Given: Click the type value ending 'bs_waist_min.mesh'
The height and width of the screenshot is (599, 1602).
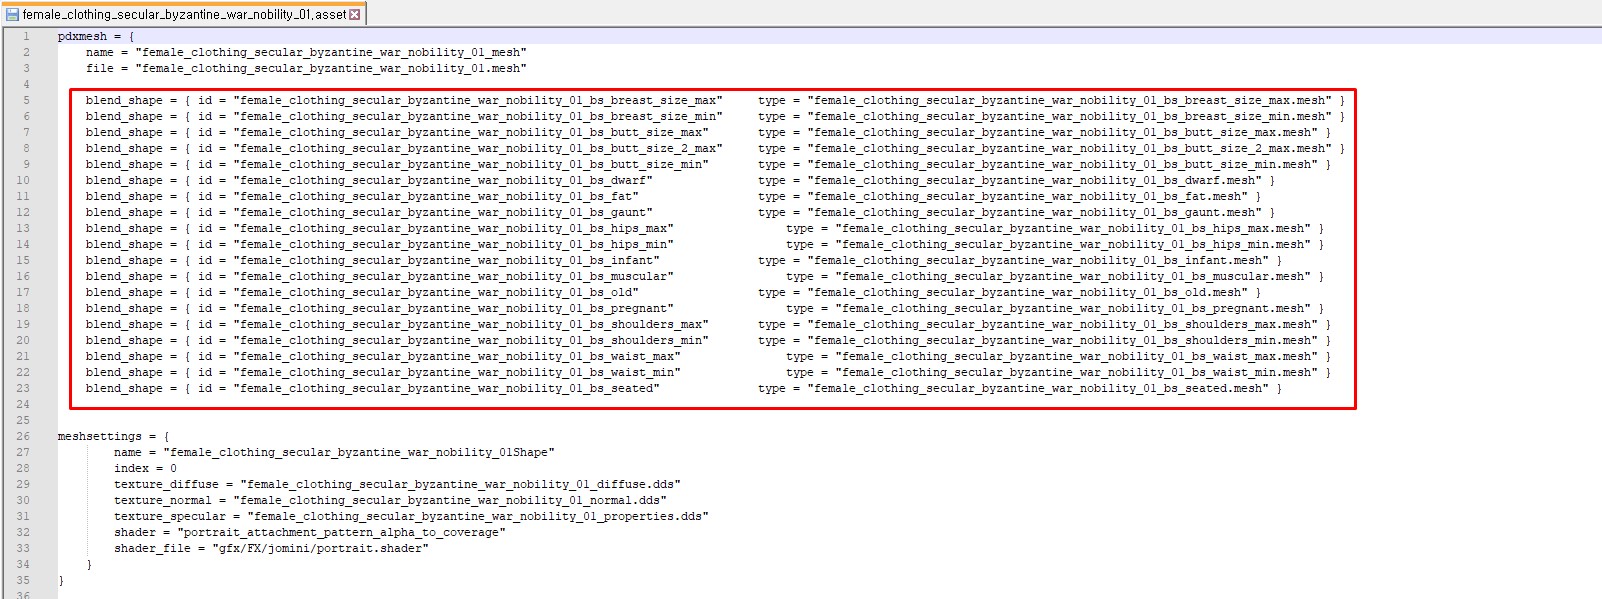Looking at the screenshot, I should pyautogui.click(x=1077, y=372).
